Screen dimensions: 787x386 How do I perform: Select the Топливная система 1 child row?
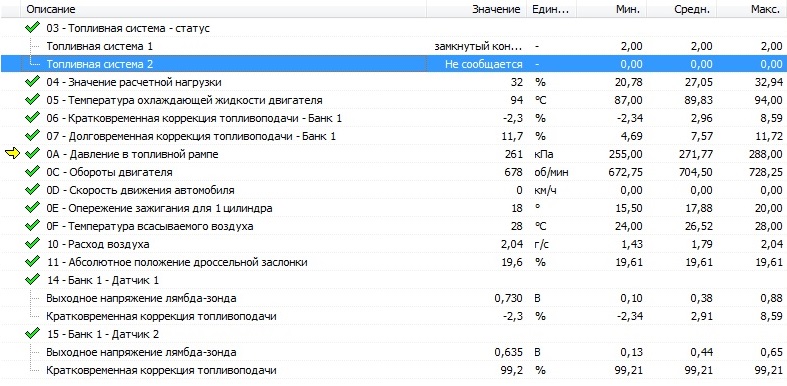click(x=394, y=46)
